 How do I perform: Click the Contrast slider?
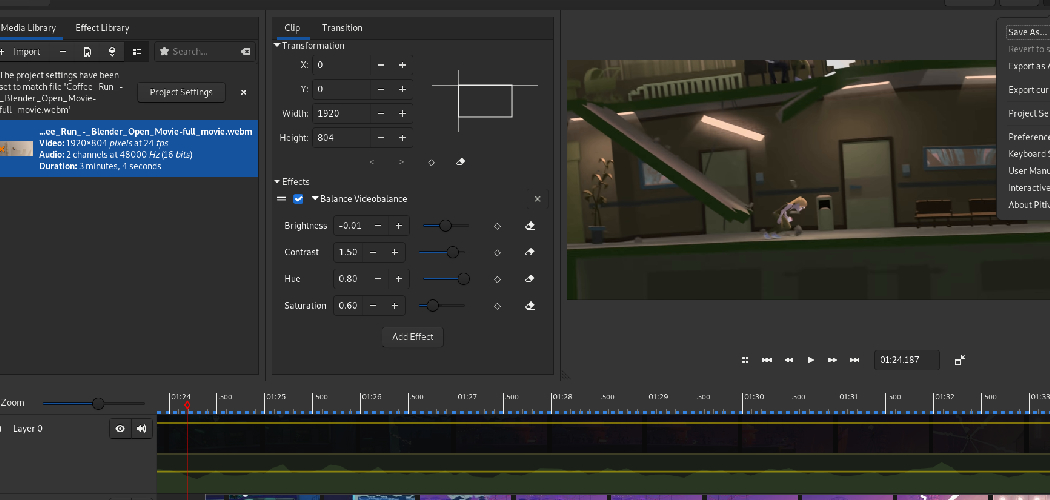442,252
